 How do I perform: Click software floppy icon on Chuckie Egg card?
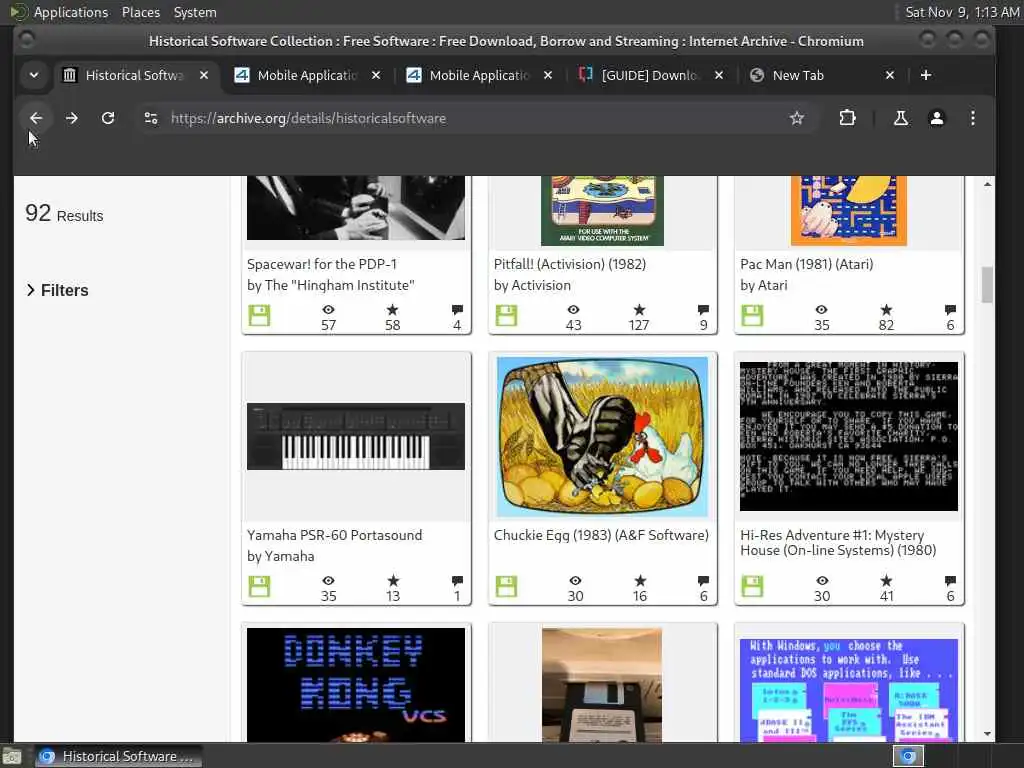point(506,586)
